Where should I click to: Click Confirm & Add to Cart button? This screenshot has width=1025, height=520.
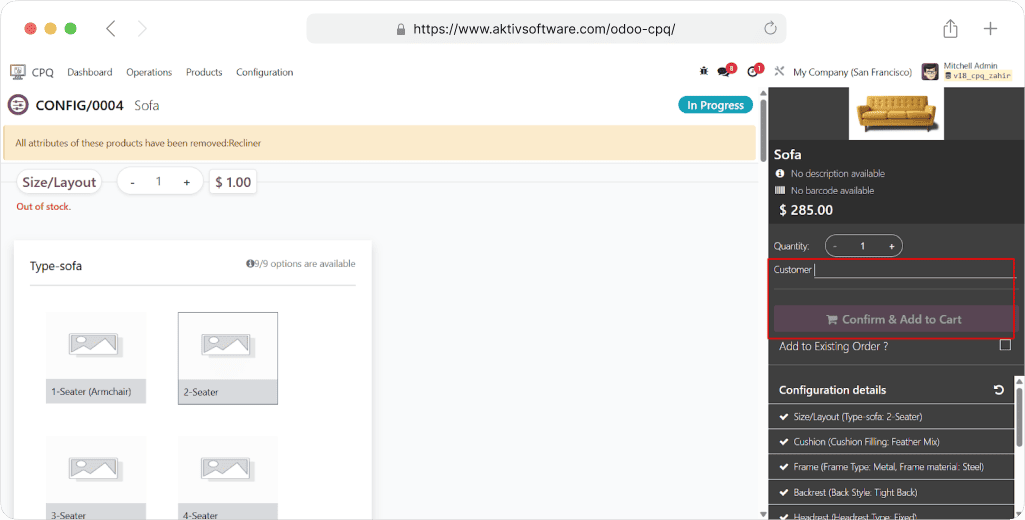[893, 319]
